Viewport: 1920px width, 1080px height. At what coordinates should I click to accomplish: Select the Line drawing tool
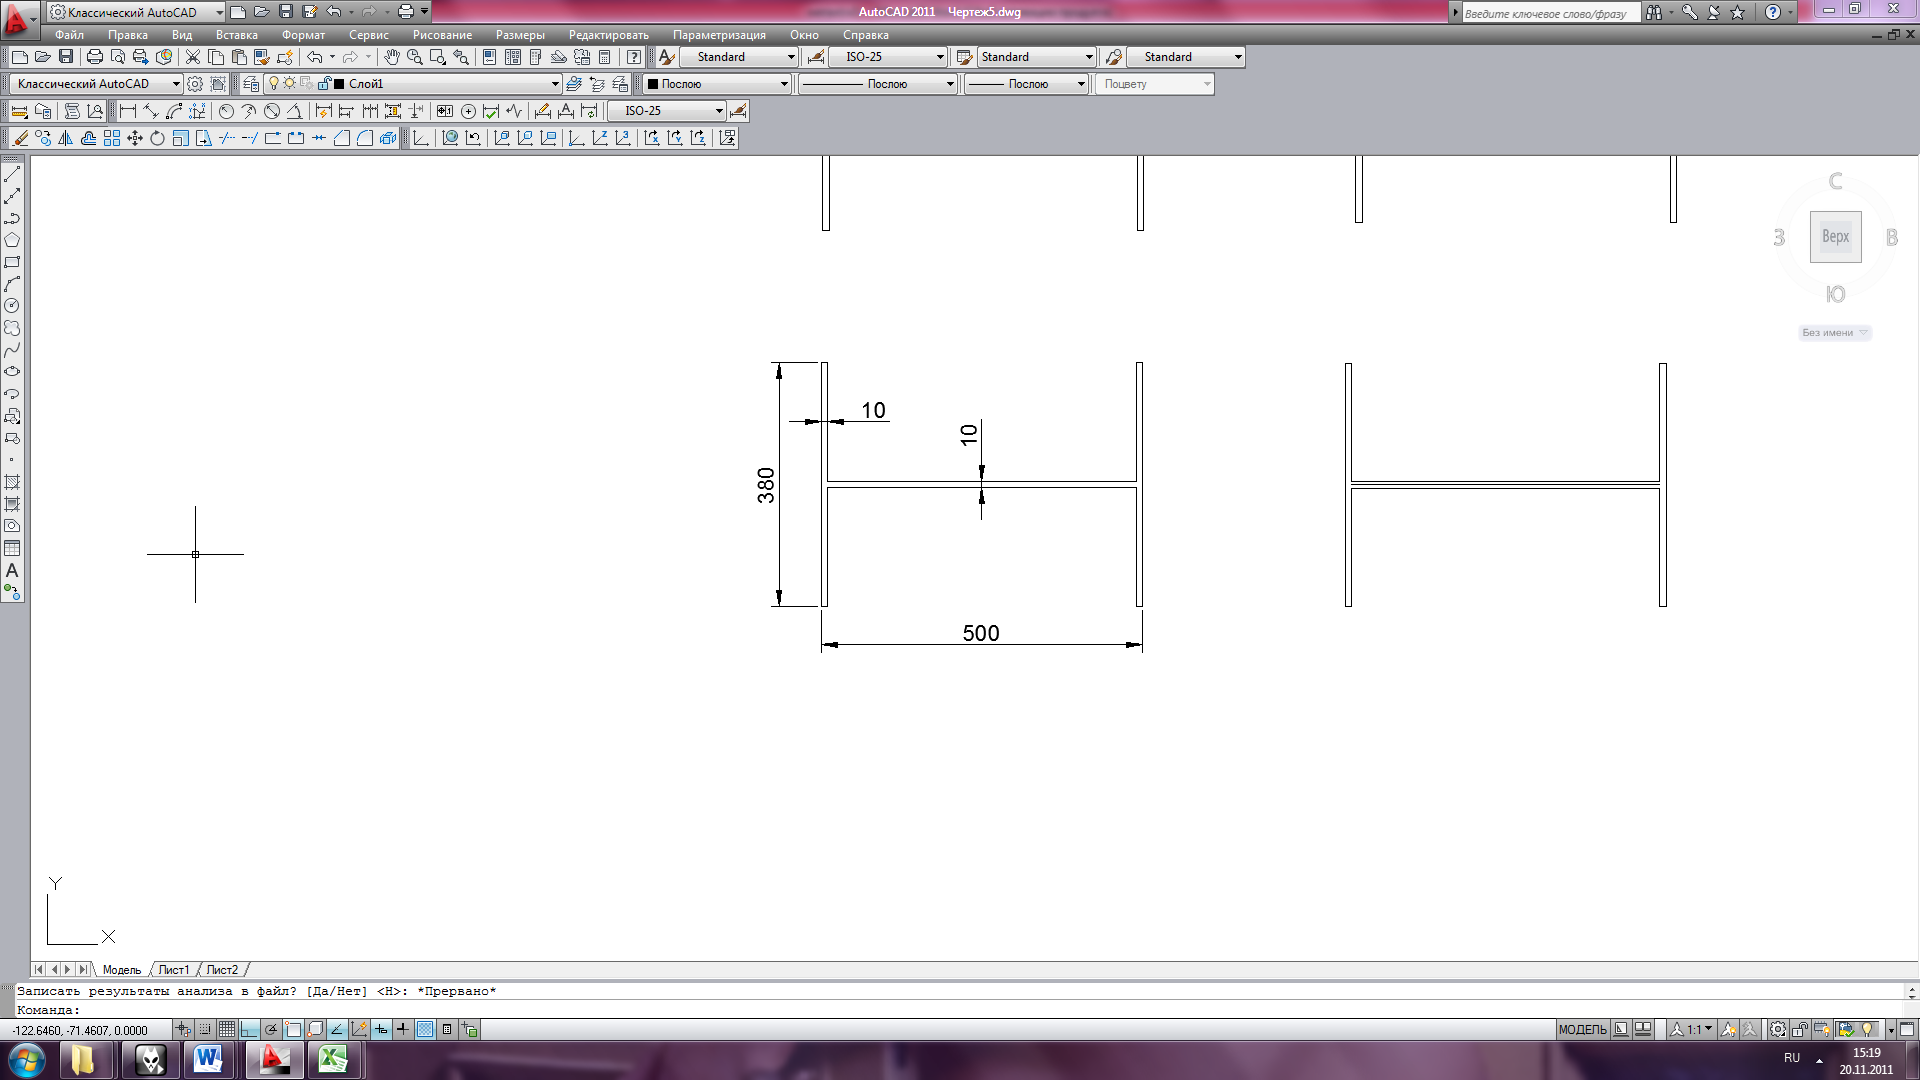pyautogui.click(x=12, y=174)
